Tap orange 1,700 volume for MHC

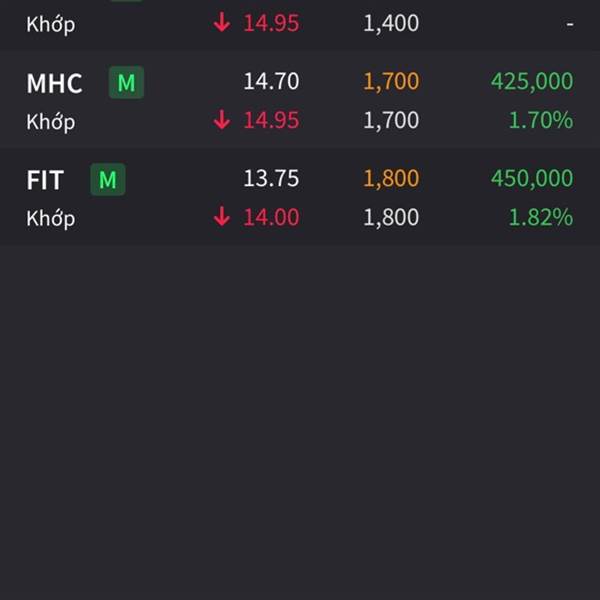pyautogui.click(x=391, y=82)
